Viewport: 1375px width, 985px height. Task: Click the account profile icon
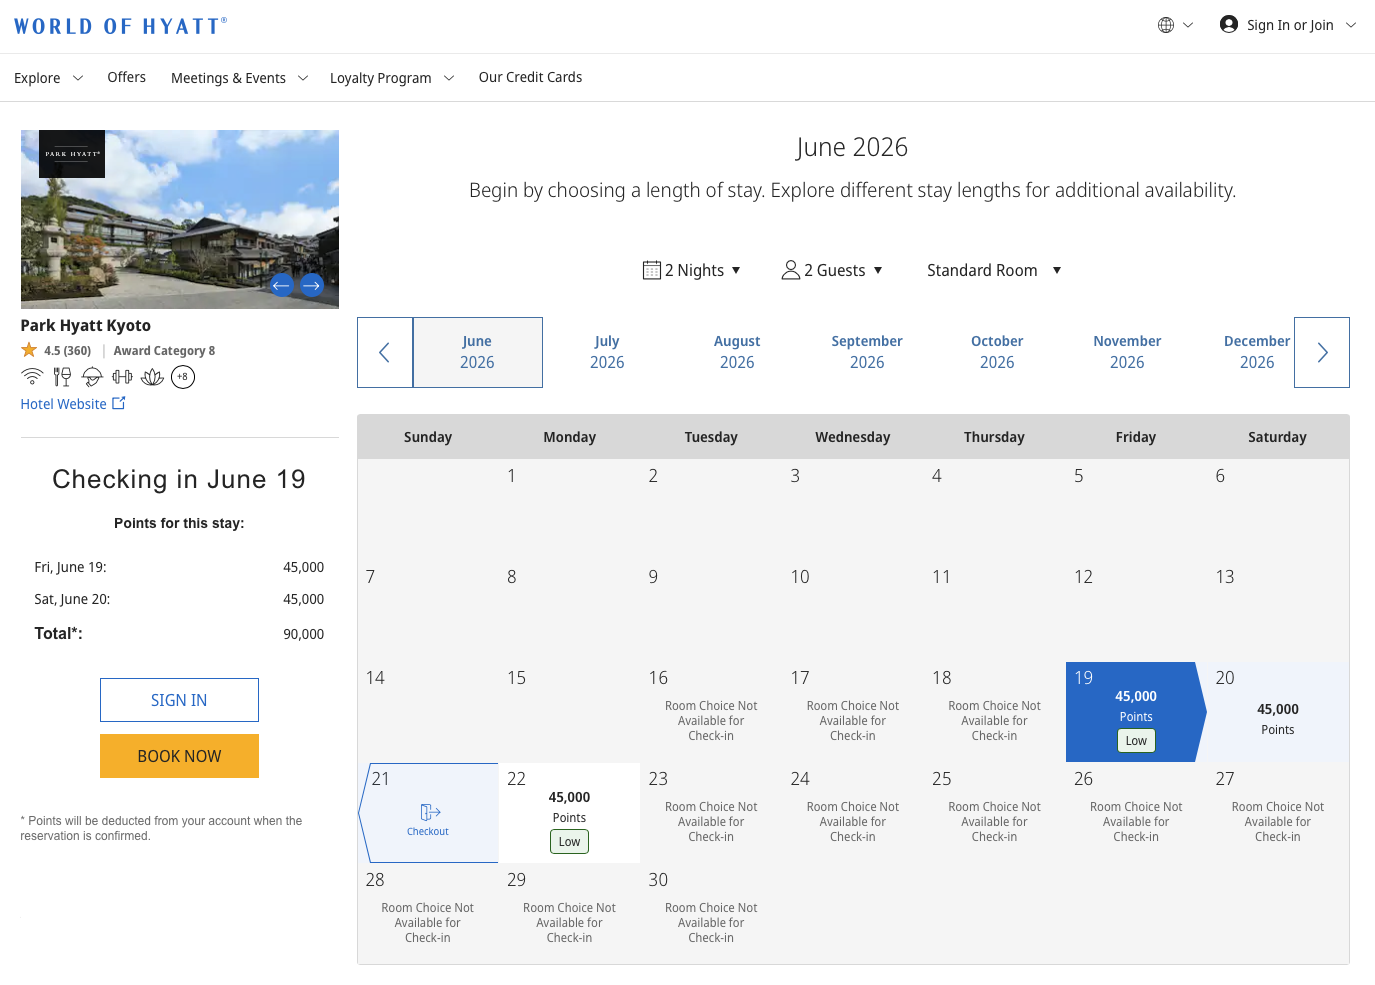click(1229, 25)
